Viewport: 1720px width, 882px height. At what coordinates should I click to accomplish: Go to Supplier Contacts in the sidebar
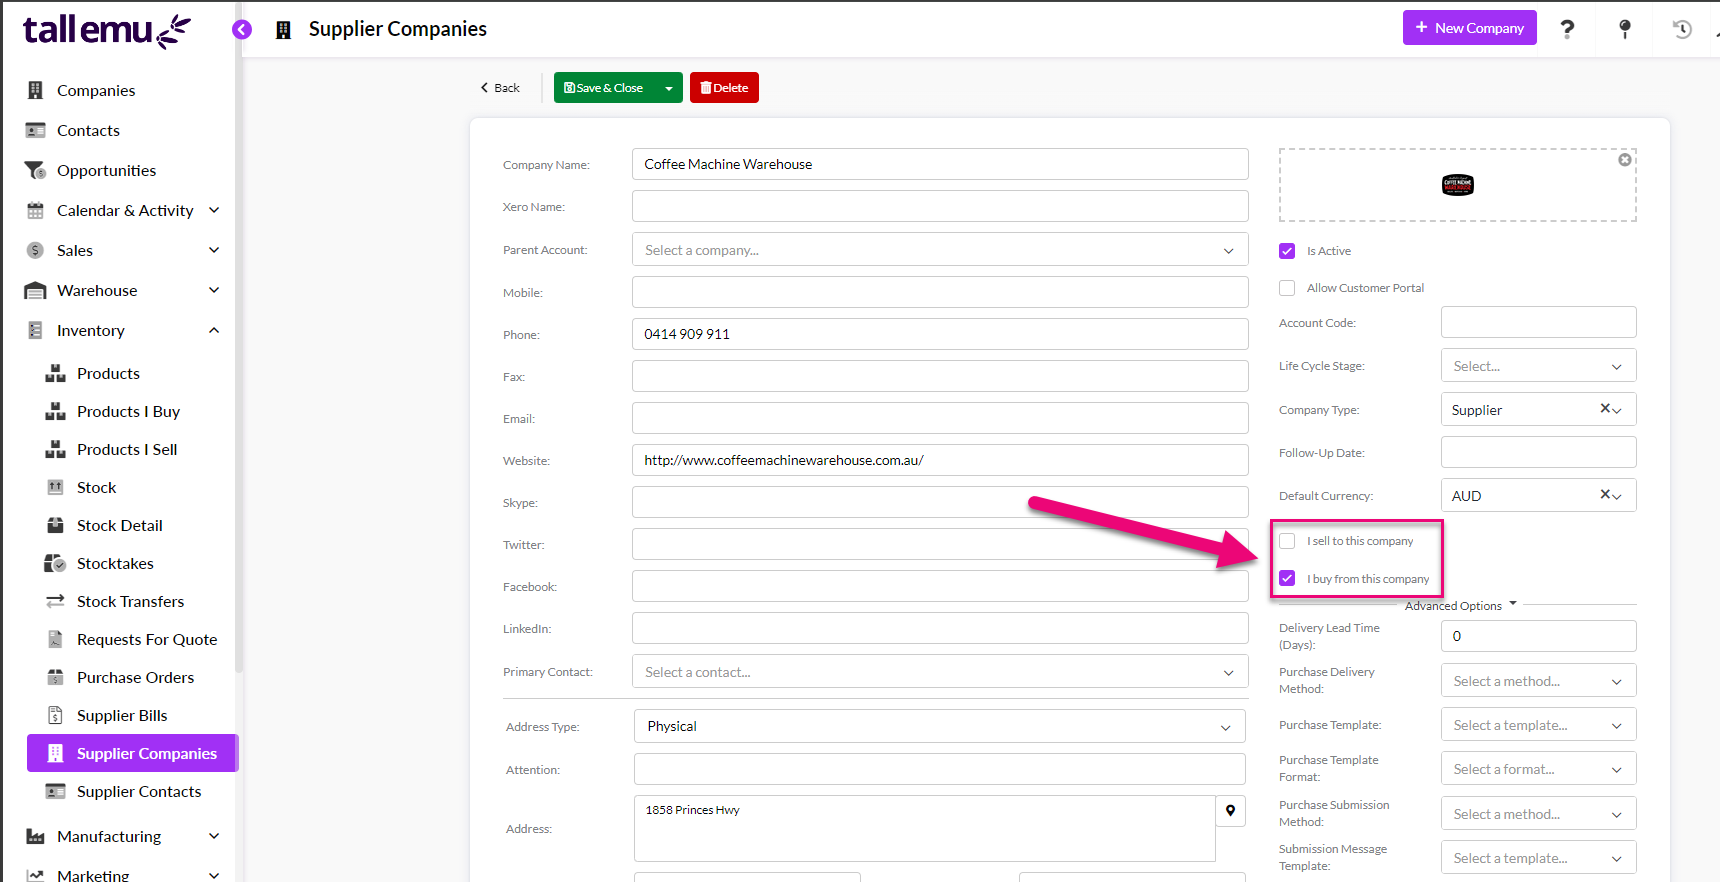[139, 791]
